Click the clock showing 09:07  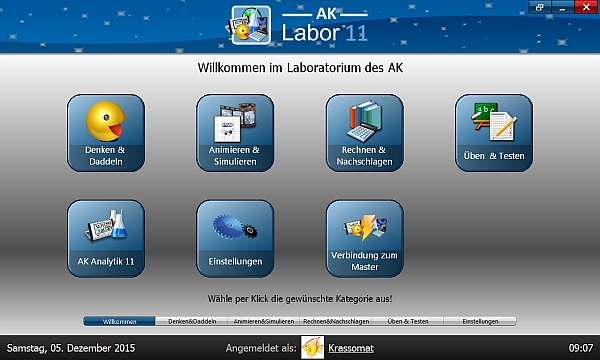pos(580,348)
